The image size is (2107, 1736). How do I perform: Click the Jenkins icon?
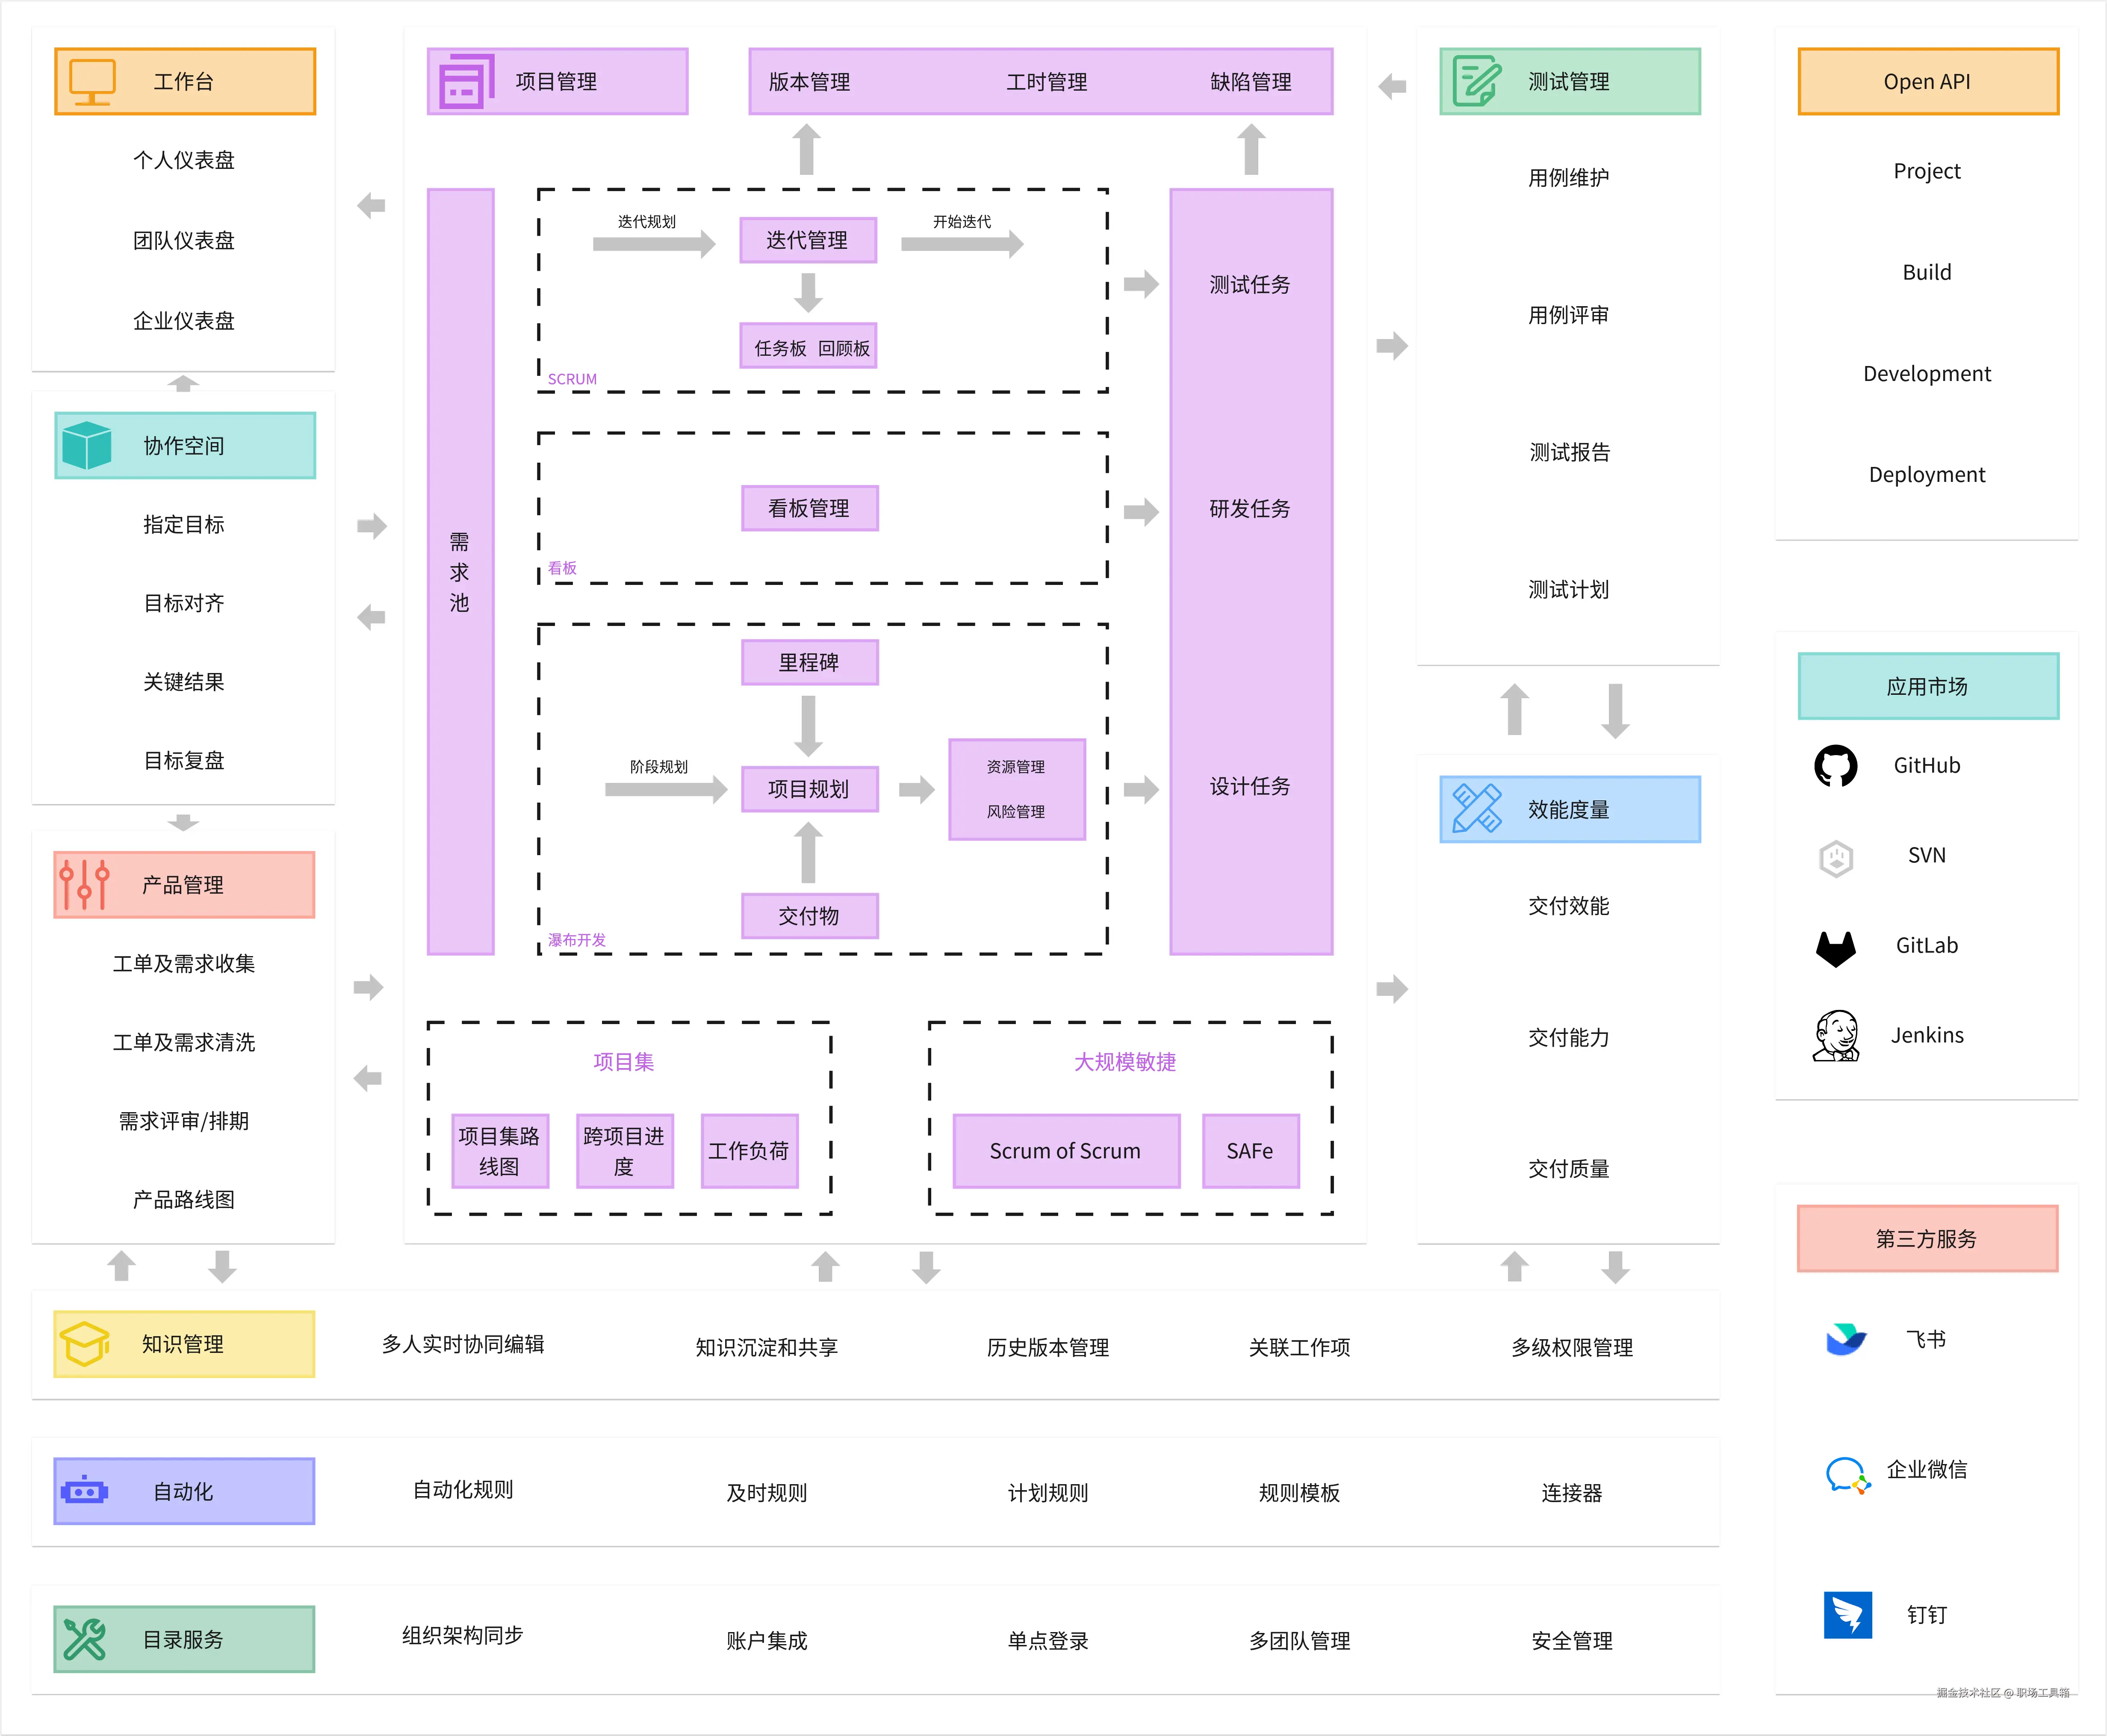tap(1836, 1035)
